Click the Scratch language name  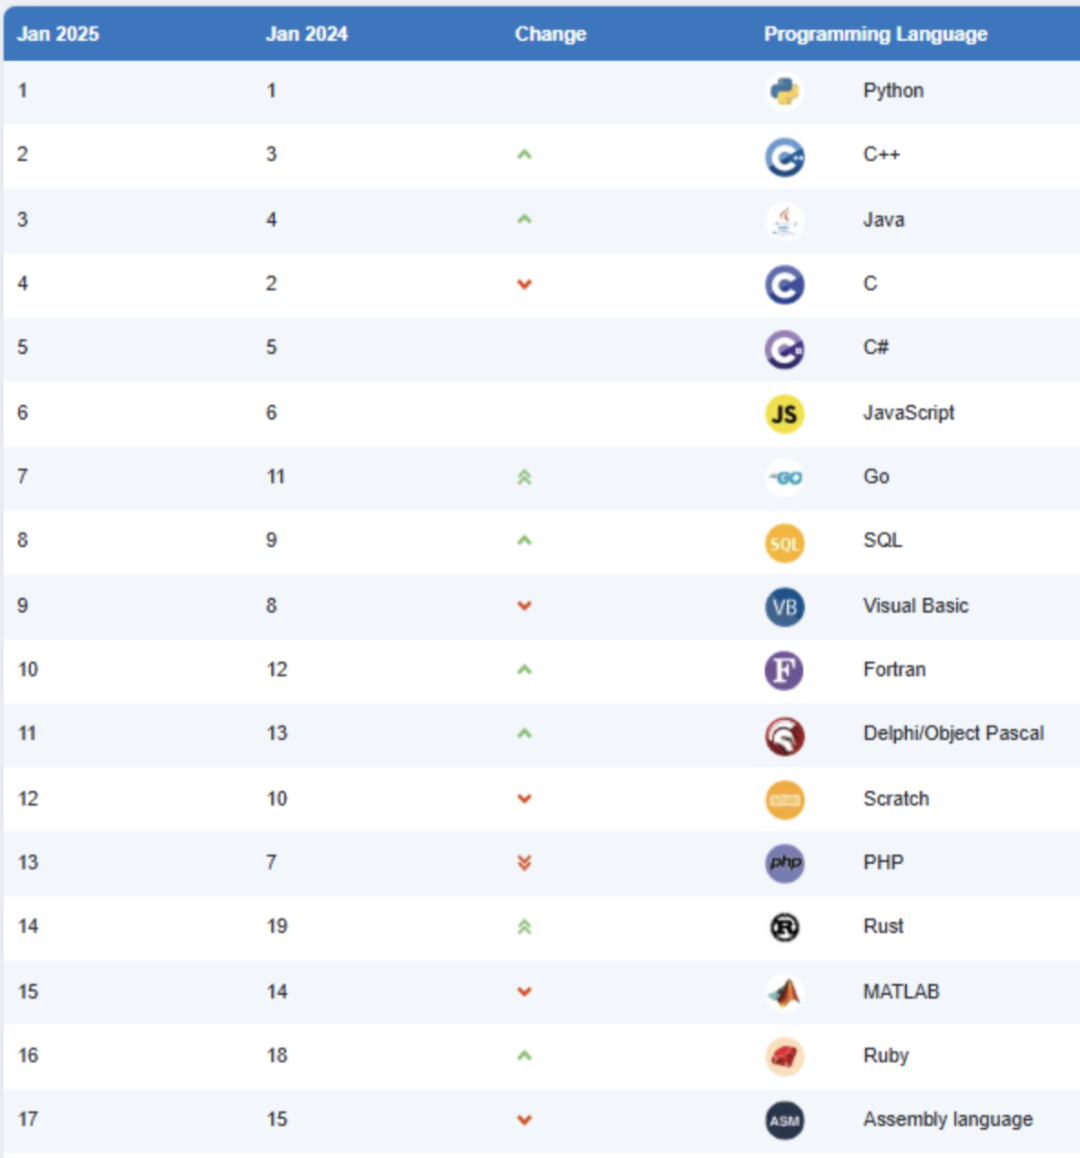896,798
